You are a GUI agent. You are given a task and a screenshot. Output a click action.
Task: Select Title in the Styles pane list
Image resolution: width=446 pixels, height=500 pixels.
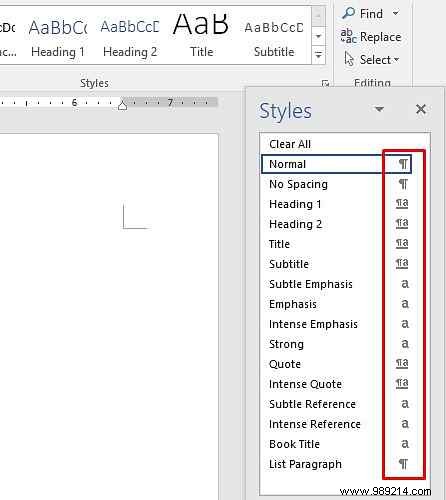(x=336, y=244)
